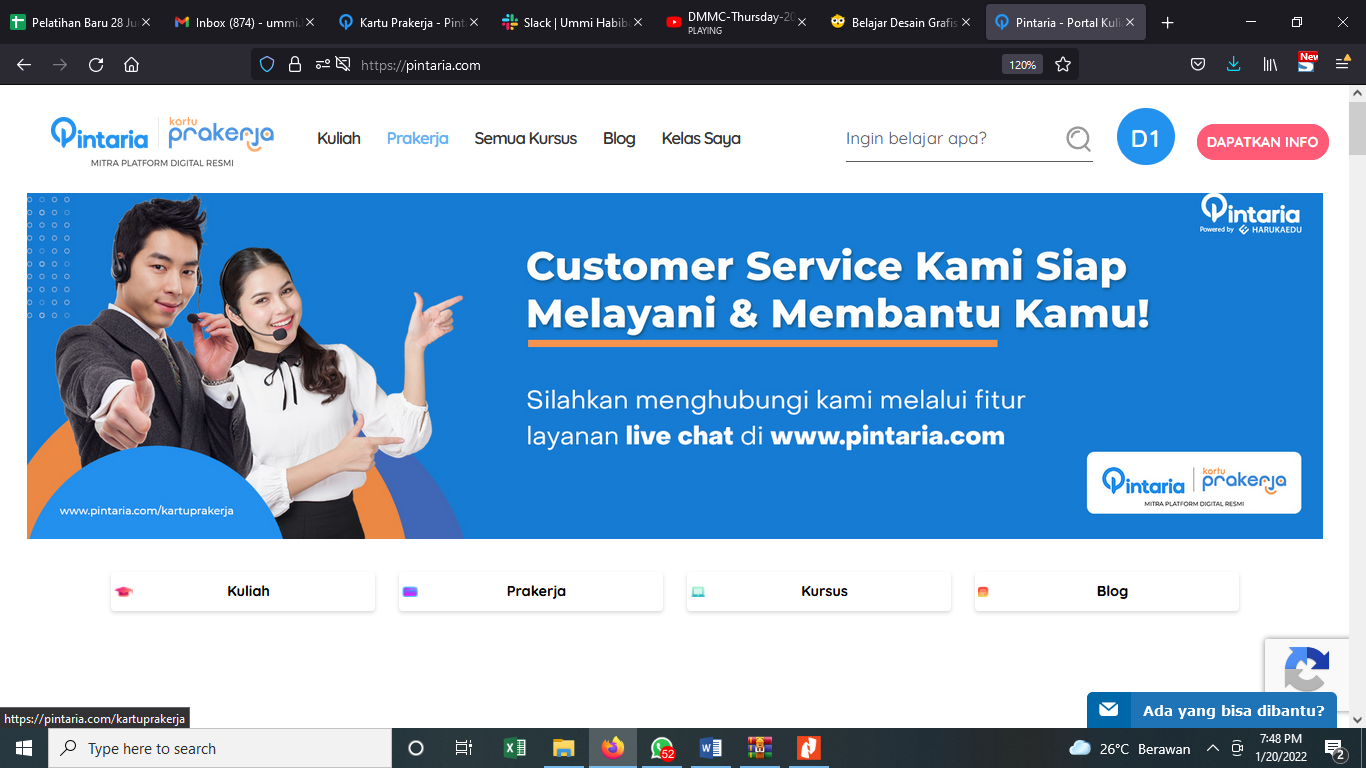Screen dimensions: 1366x768
Task: Click the Firefox back arrow
Action: (x=24, y=65)
